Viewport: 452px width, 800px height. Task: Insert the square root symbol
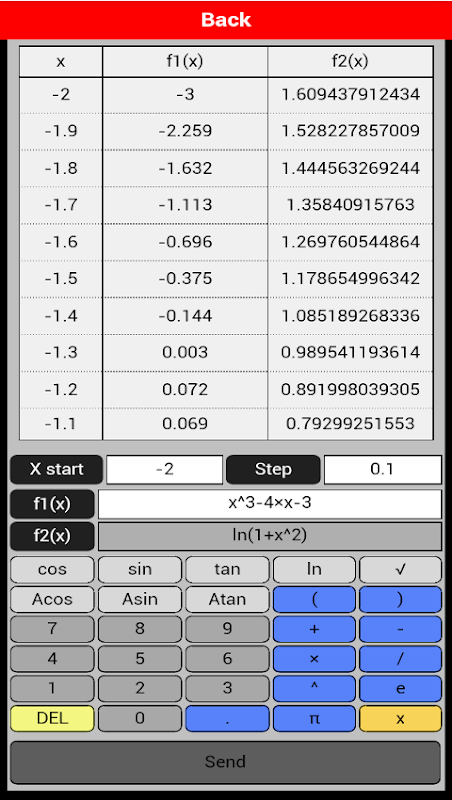400,569
